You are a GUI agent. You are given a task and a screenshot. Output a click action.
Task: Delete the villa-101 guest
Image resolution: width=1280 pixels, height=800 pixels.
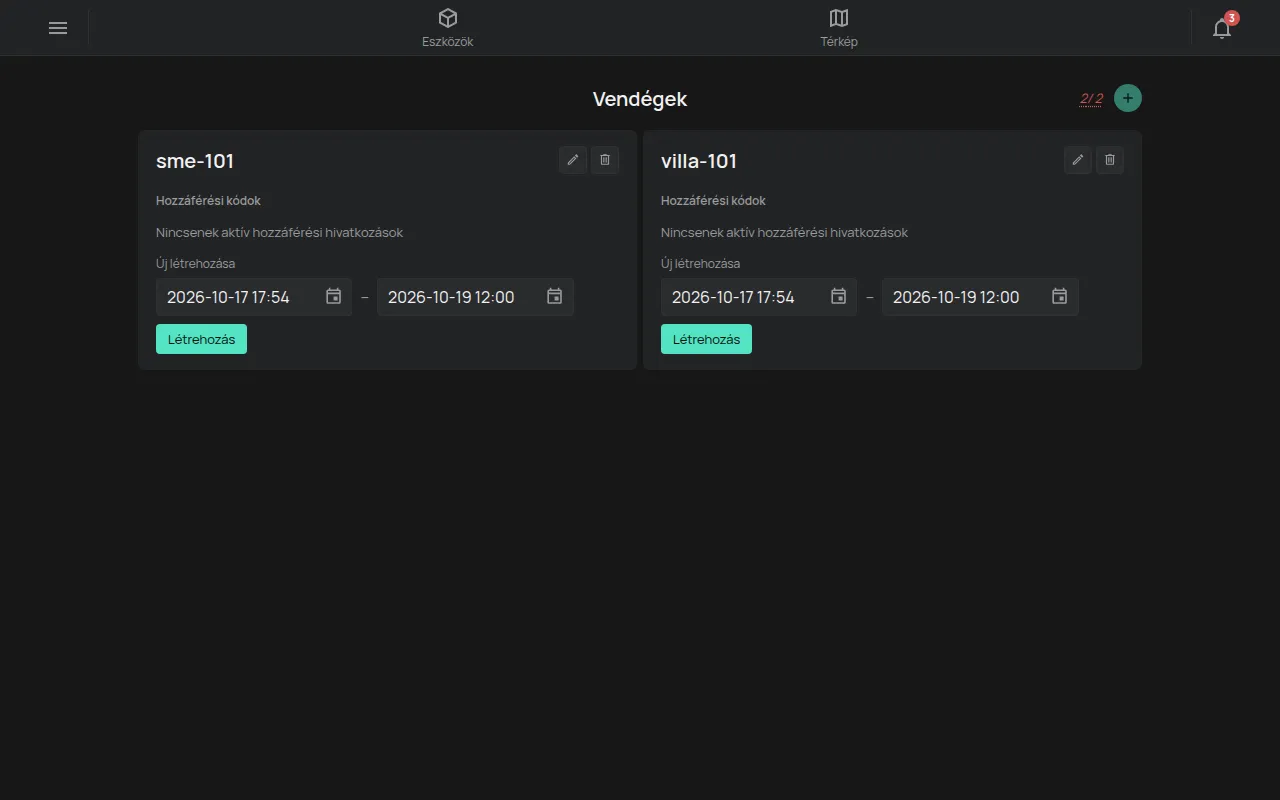[x=1110, y=160]
